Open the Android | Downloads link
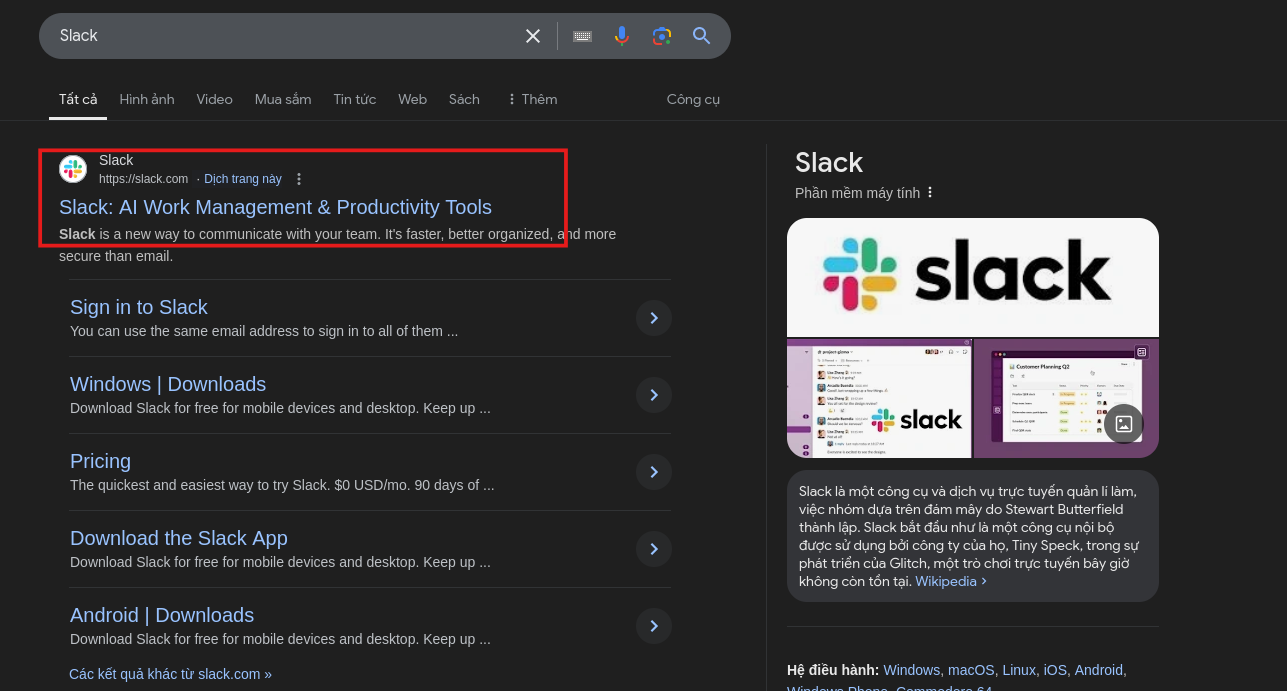The height and width of the screenshot is (691, 1287). pyautogui.click(x=162, y=615)
